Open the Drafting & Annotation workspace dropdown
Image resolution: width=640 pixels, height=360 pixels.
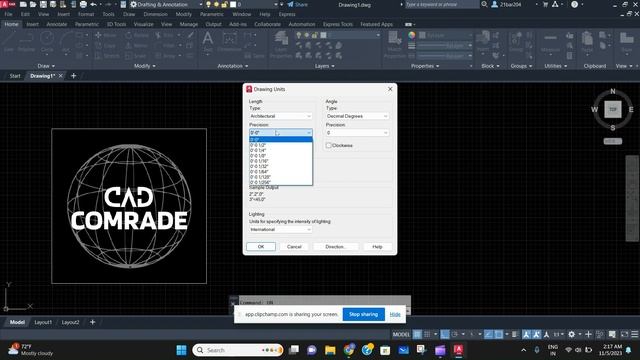click(x=167, y=4)
